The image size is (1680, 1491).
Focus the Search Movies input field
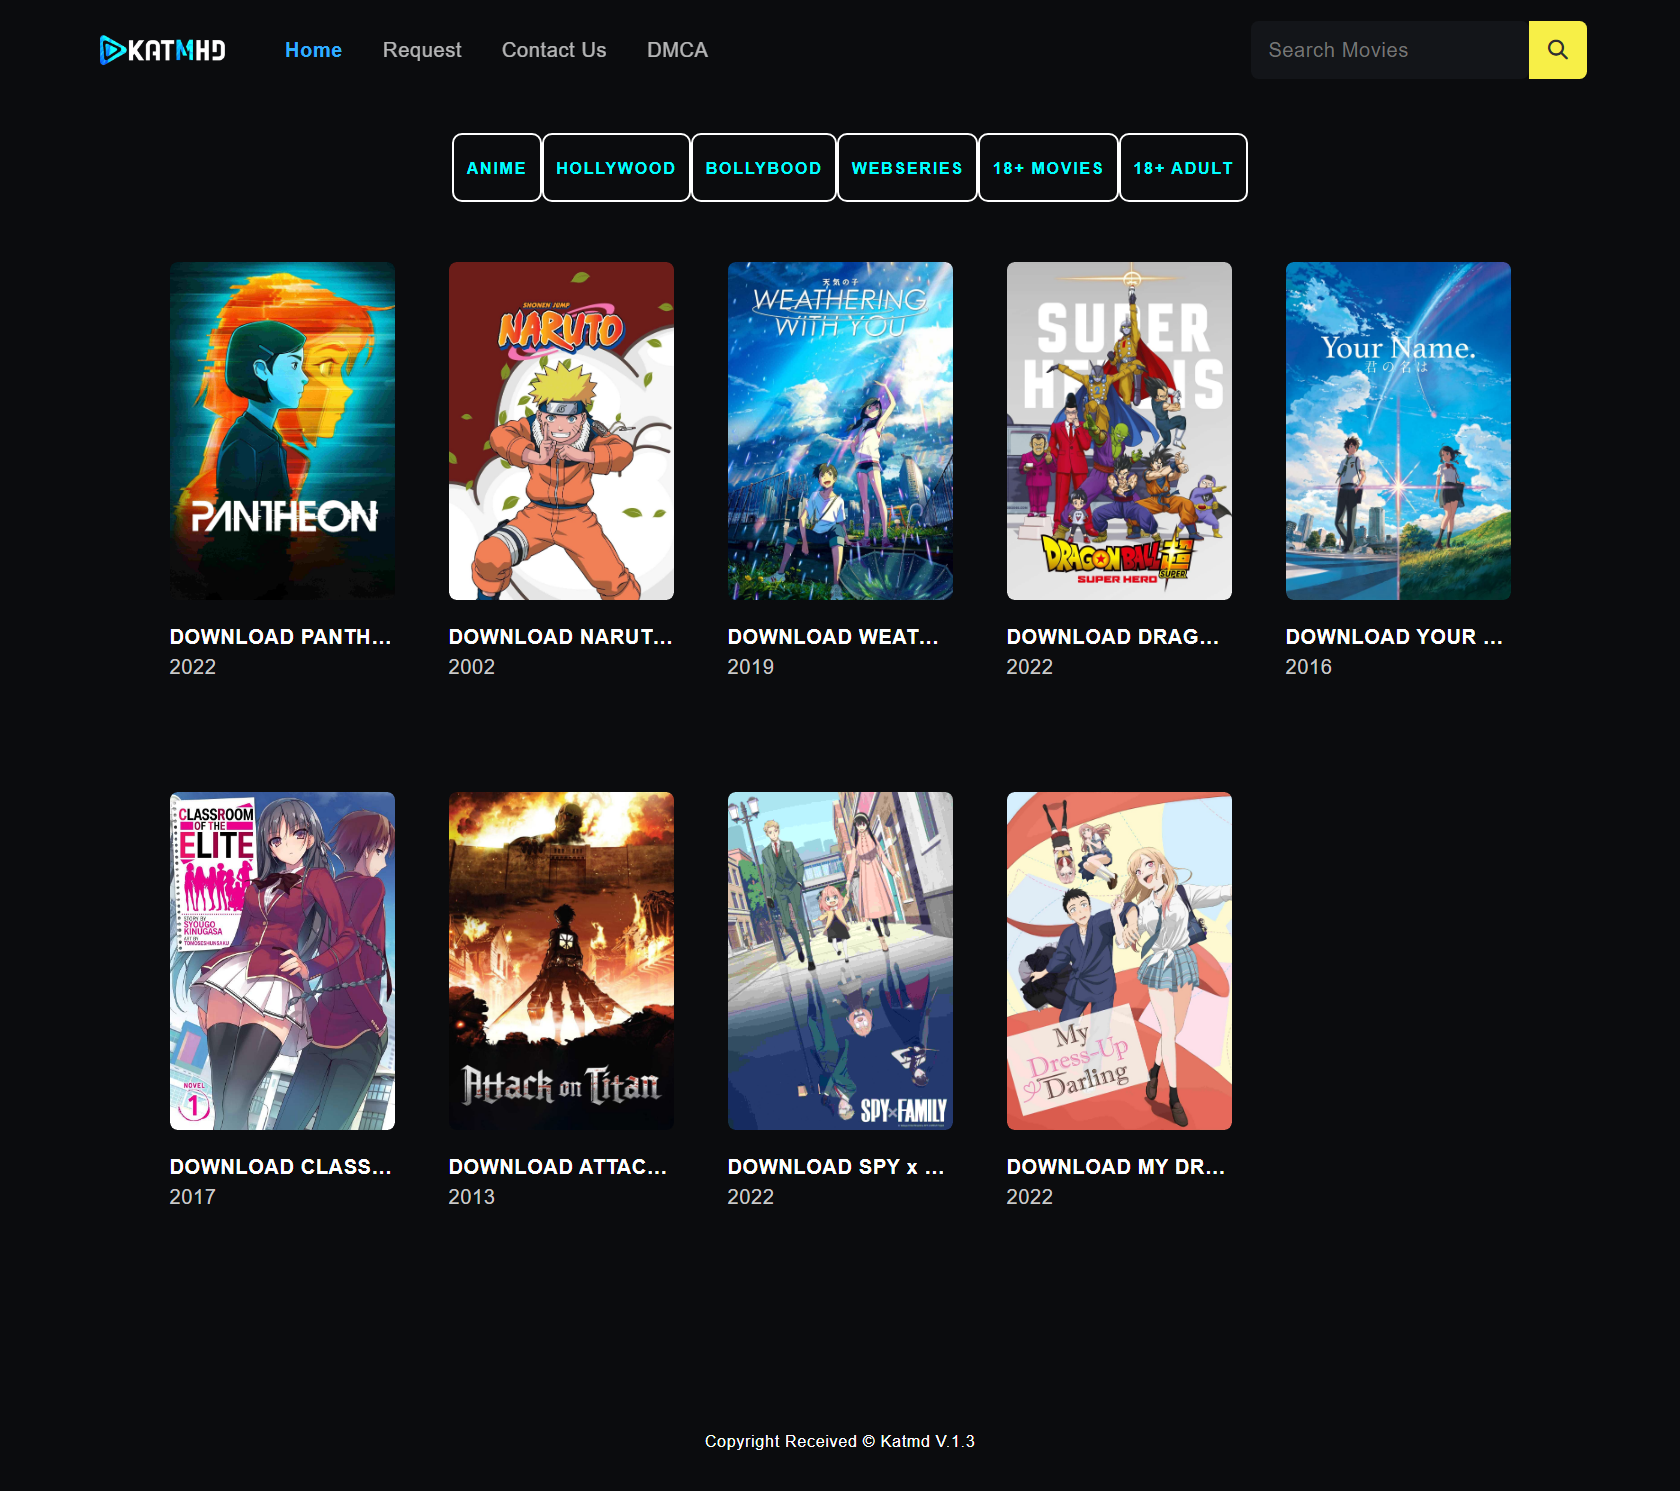coord(1390,50)
